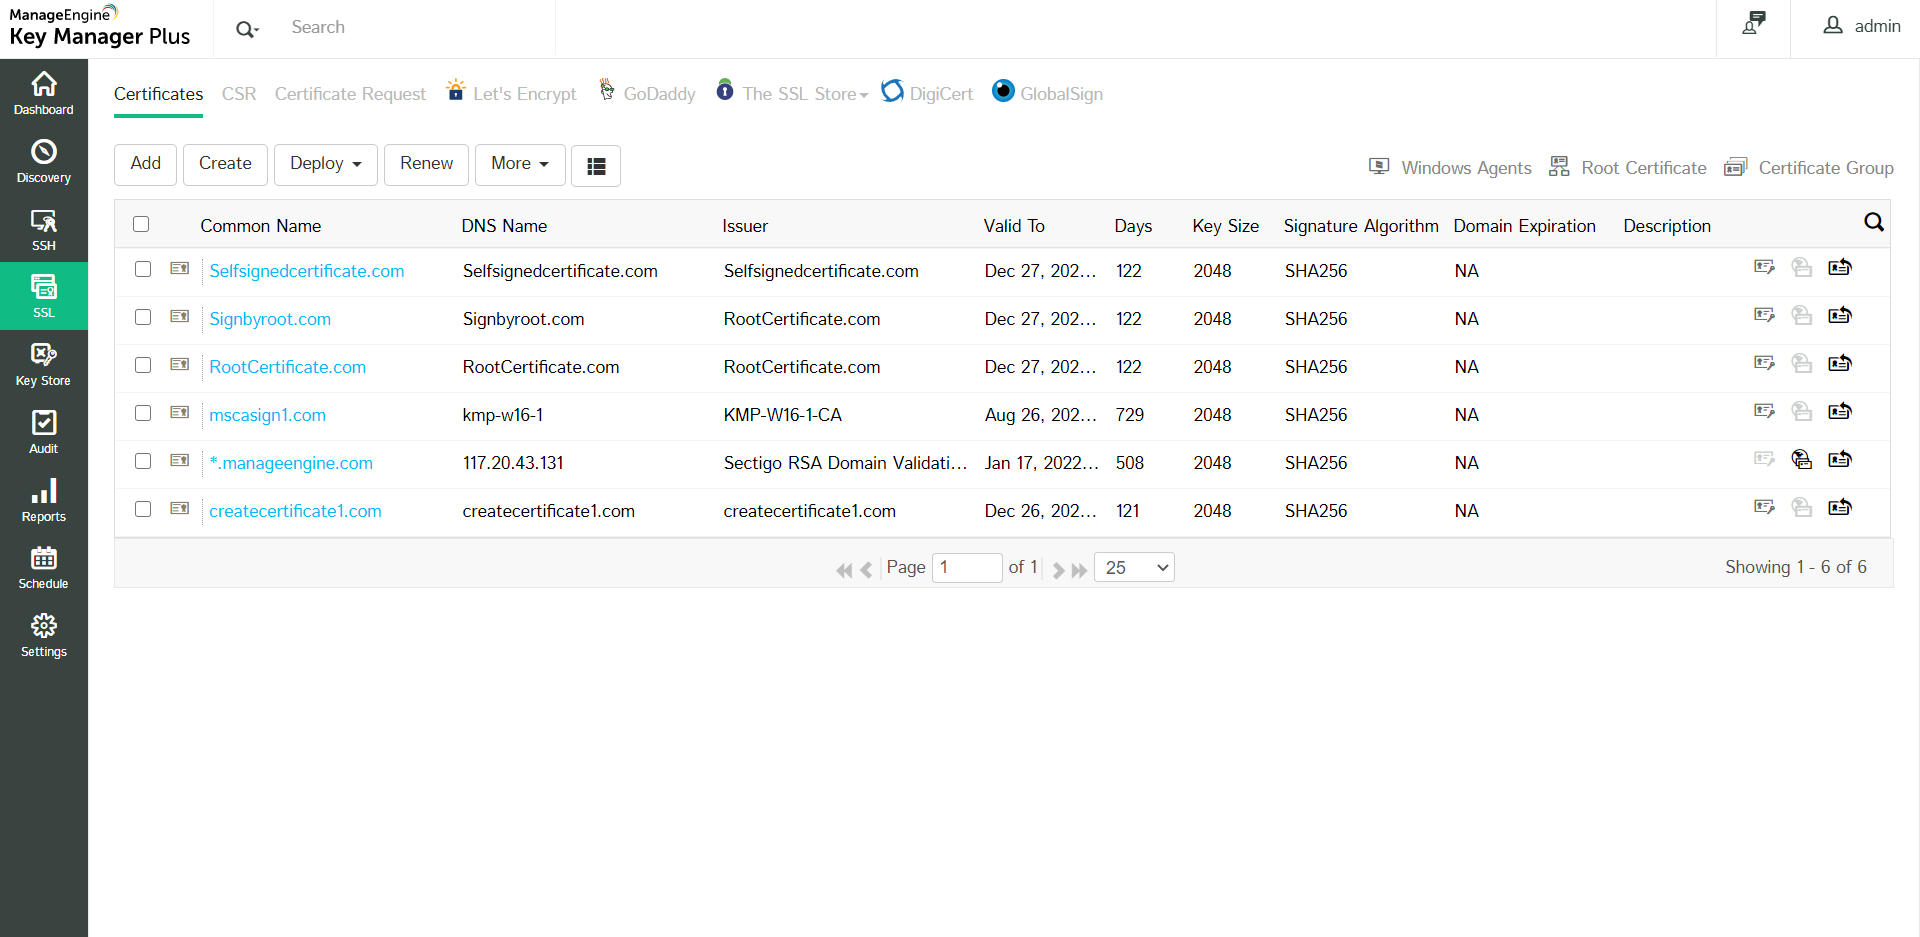Click the table search magnifier icon

click(1873, 223)
